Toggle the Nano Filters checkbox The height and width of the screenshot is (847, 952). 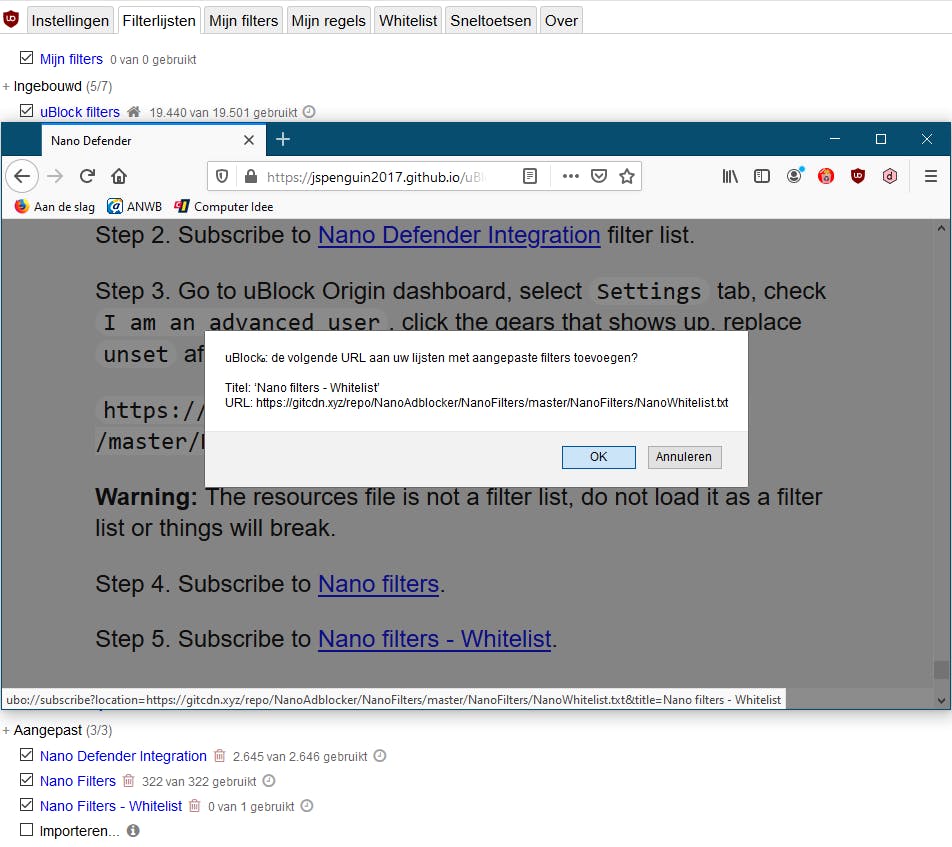26,780
